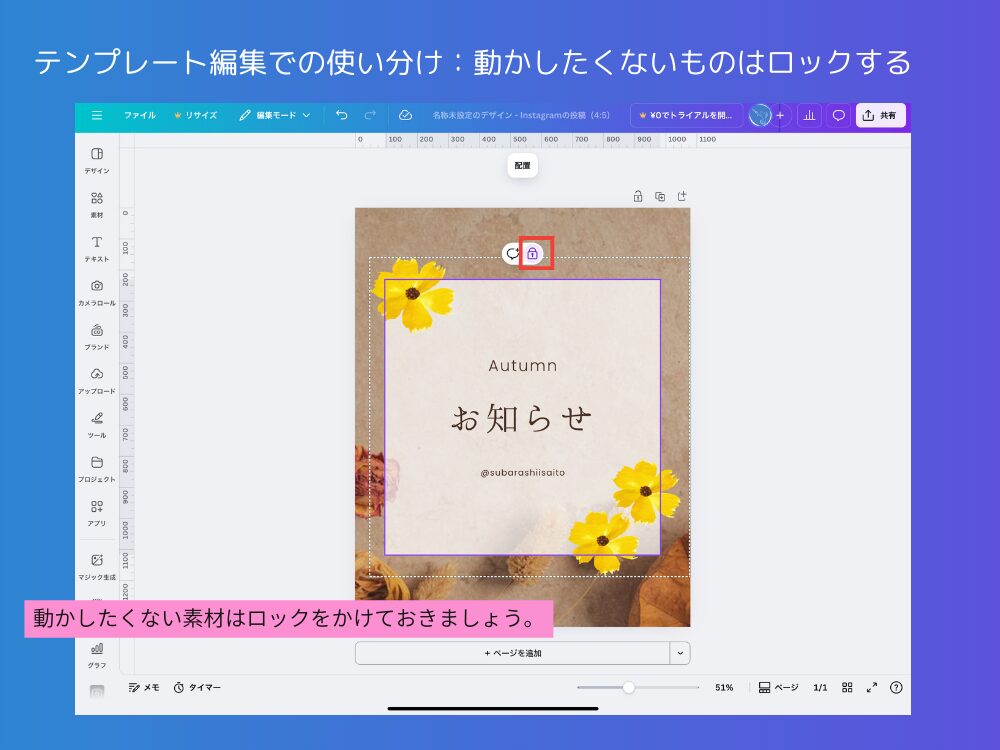Enable fullscreen presentation mode from status bar
This screenshot has height=750, width=1000.
[x=871, y=688]
